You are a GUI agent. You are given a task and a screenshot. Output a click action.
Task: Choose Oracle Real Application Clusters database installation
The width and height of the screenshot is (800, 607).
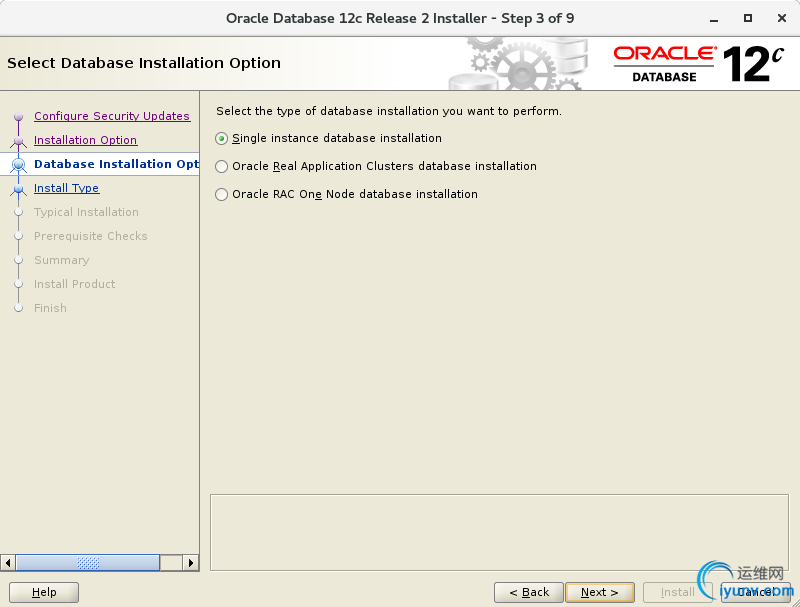pyautogui.click(x=221, y=166)
